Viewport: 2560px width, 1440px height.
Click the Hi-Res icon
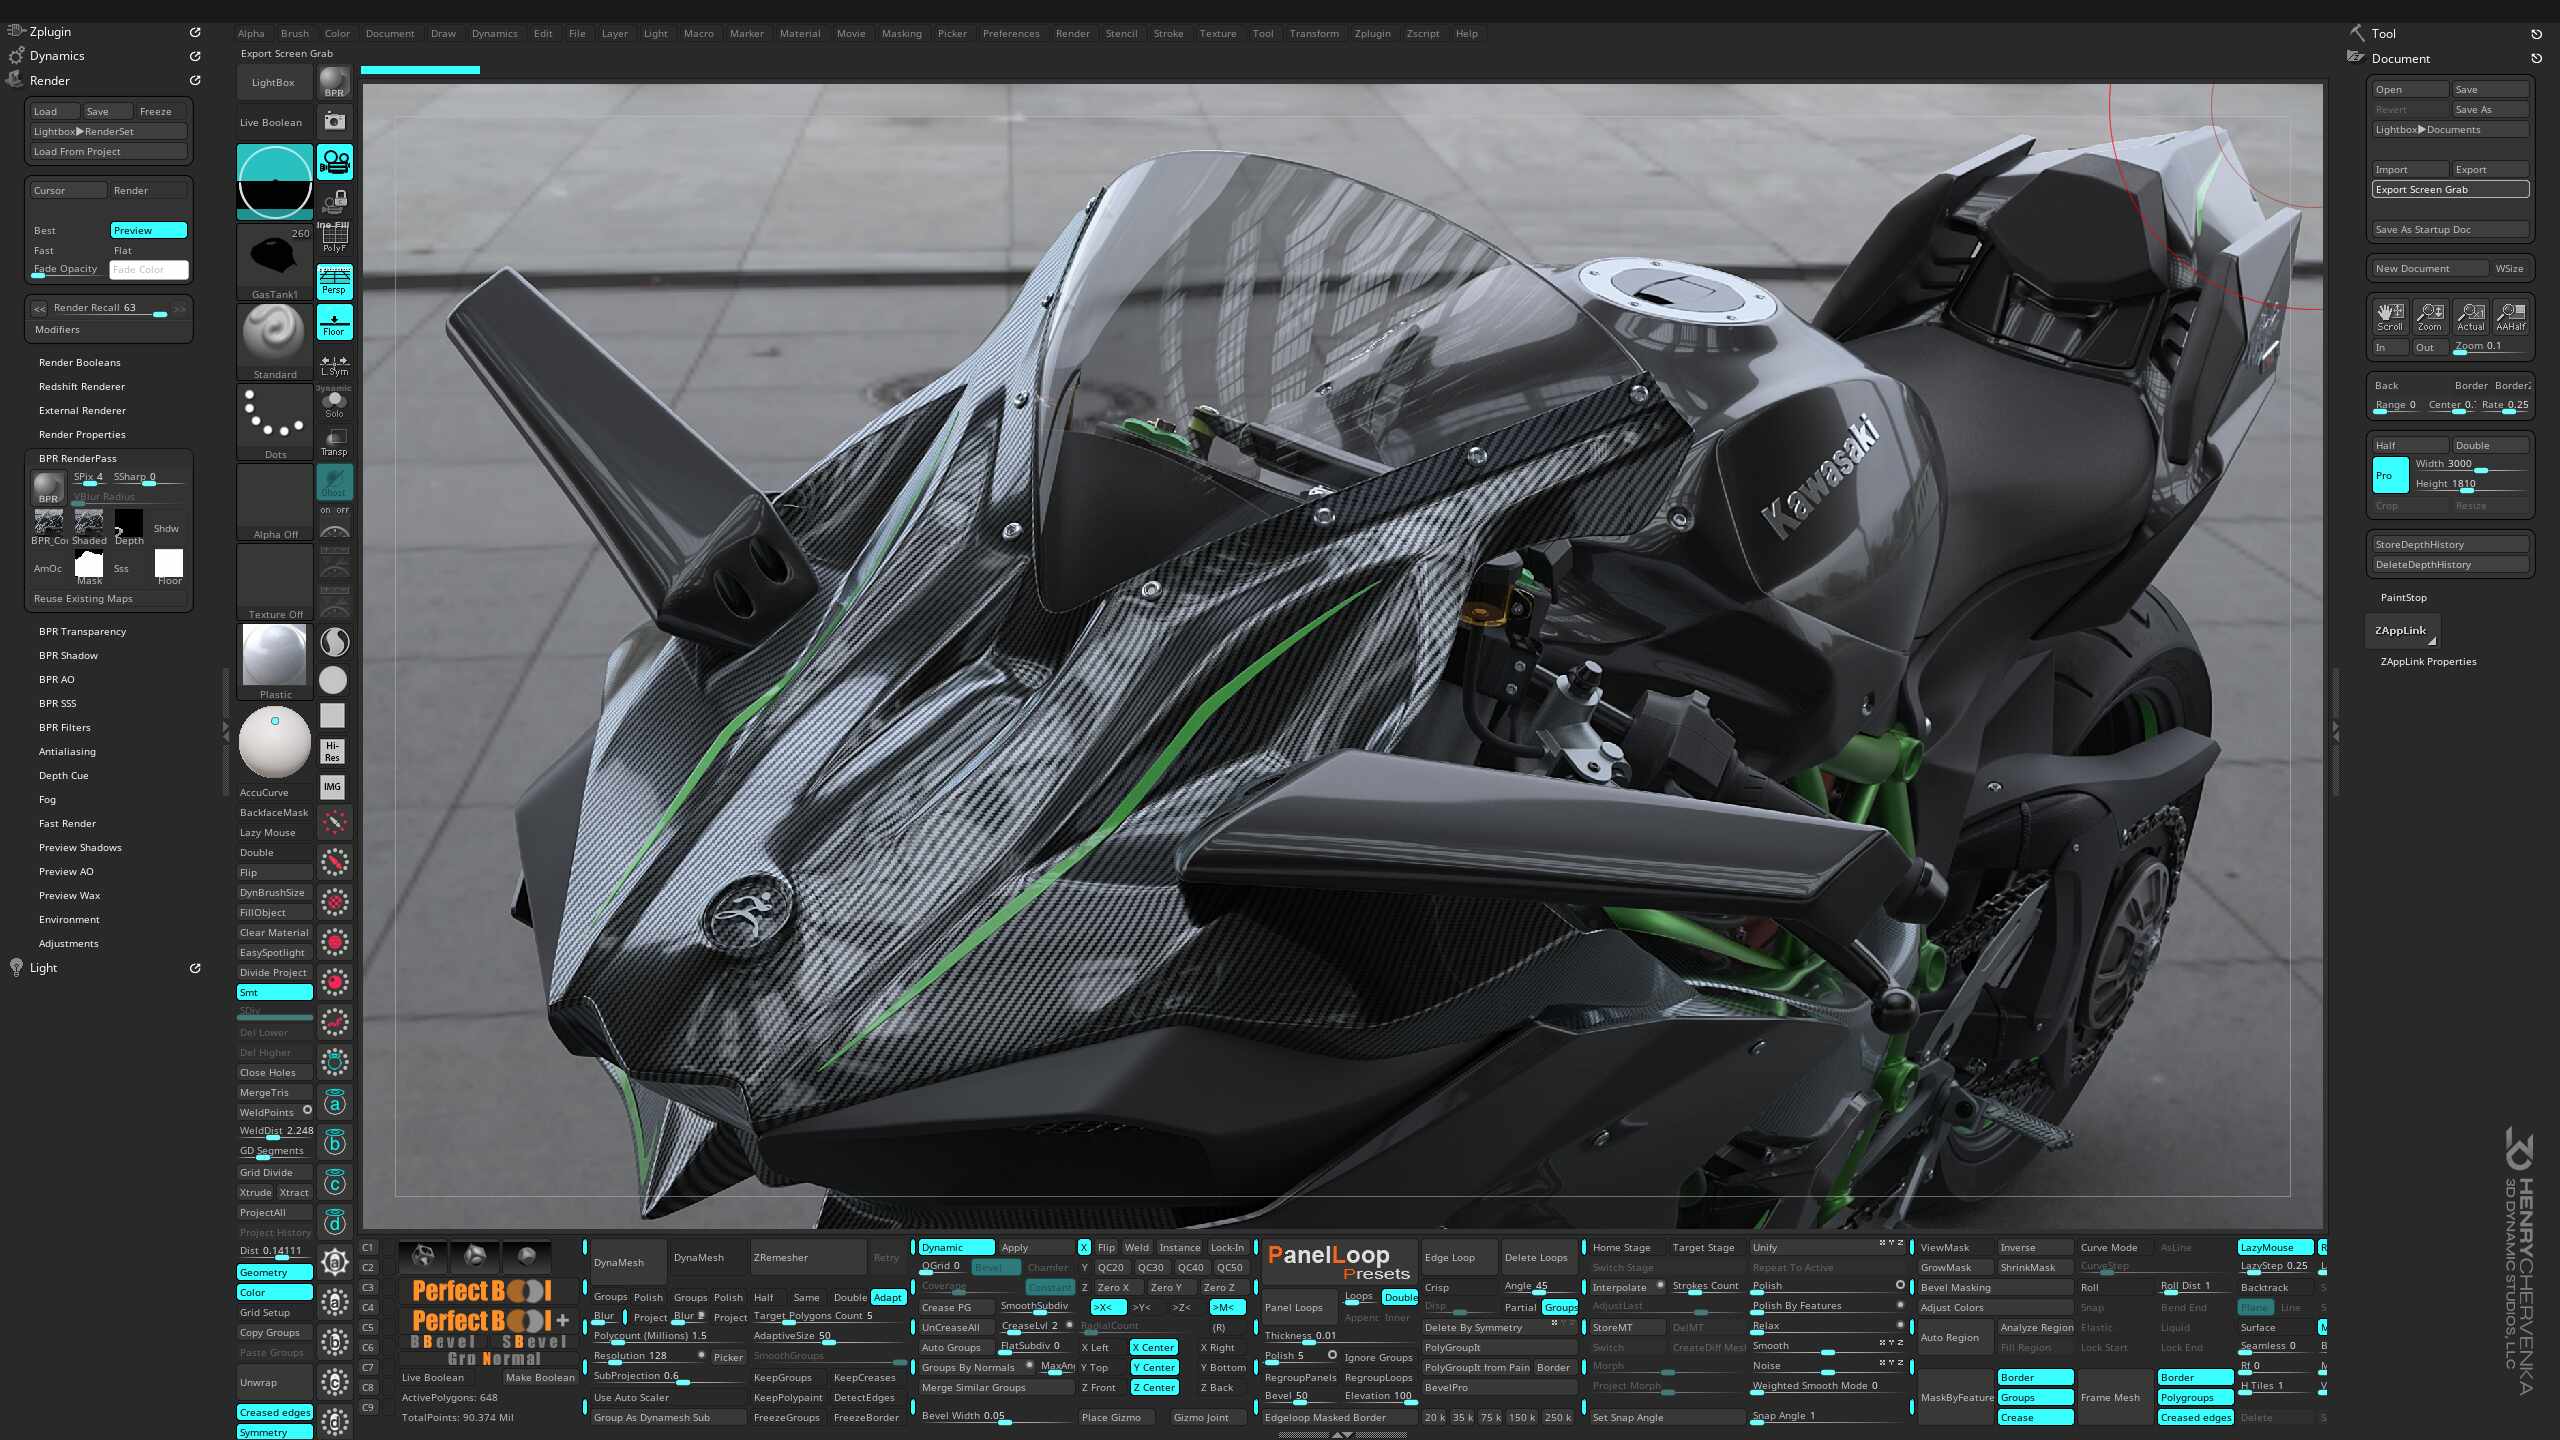(332, 751)
